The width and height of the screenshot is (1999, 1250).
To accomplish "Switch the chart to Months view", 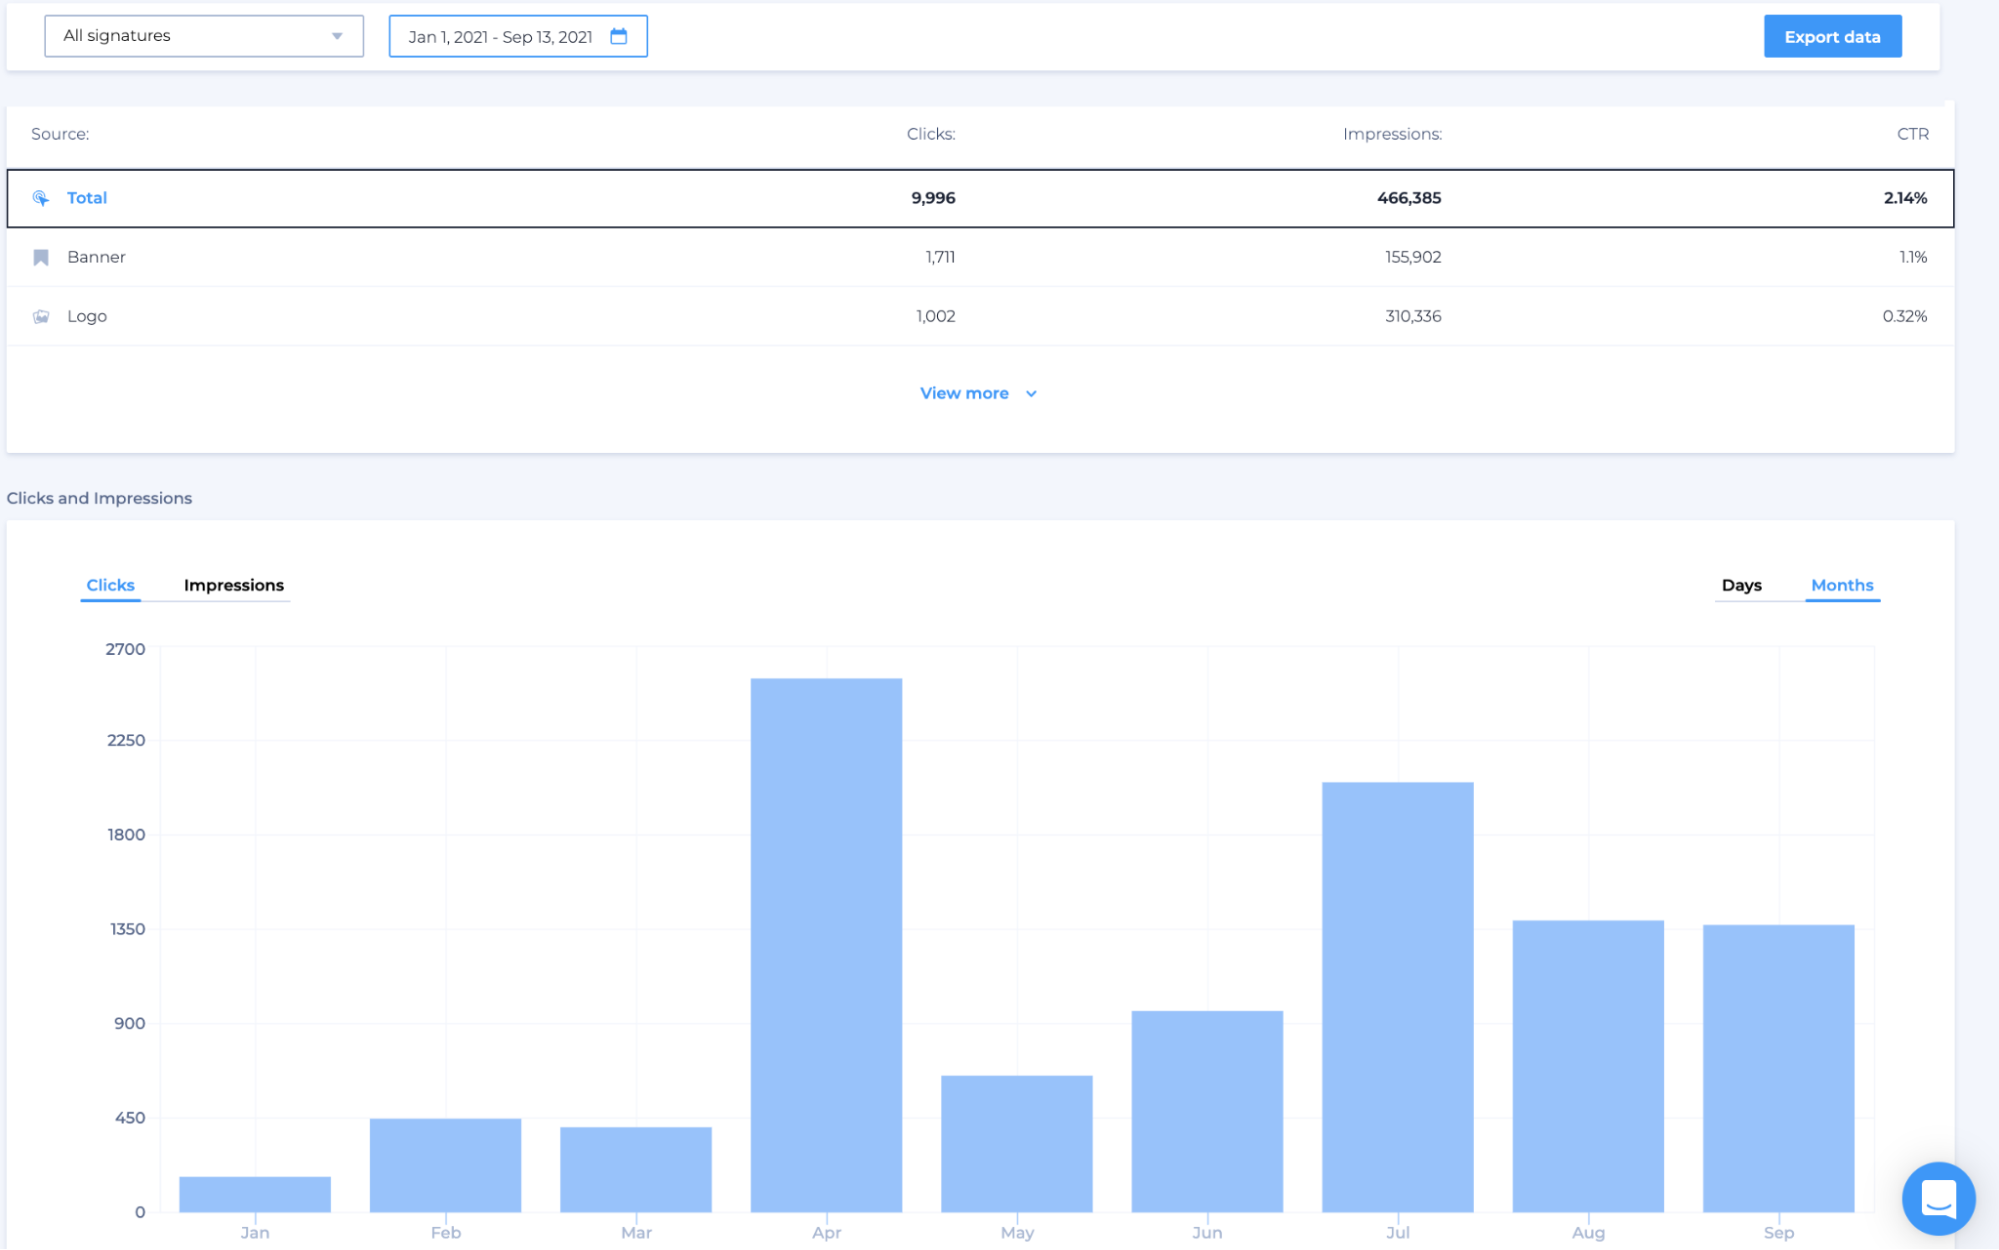I will point(1842,585).
